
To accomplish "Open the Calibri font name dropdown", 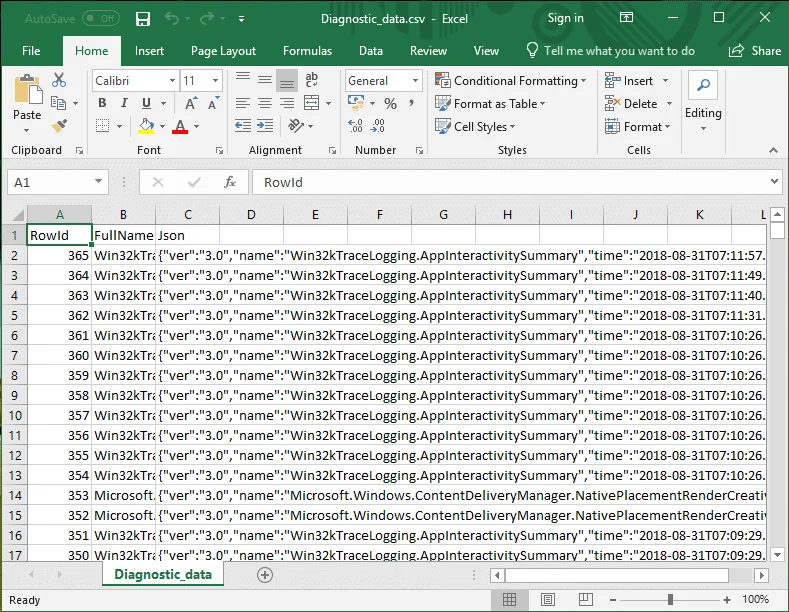I will click(x=172, y=81).
